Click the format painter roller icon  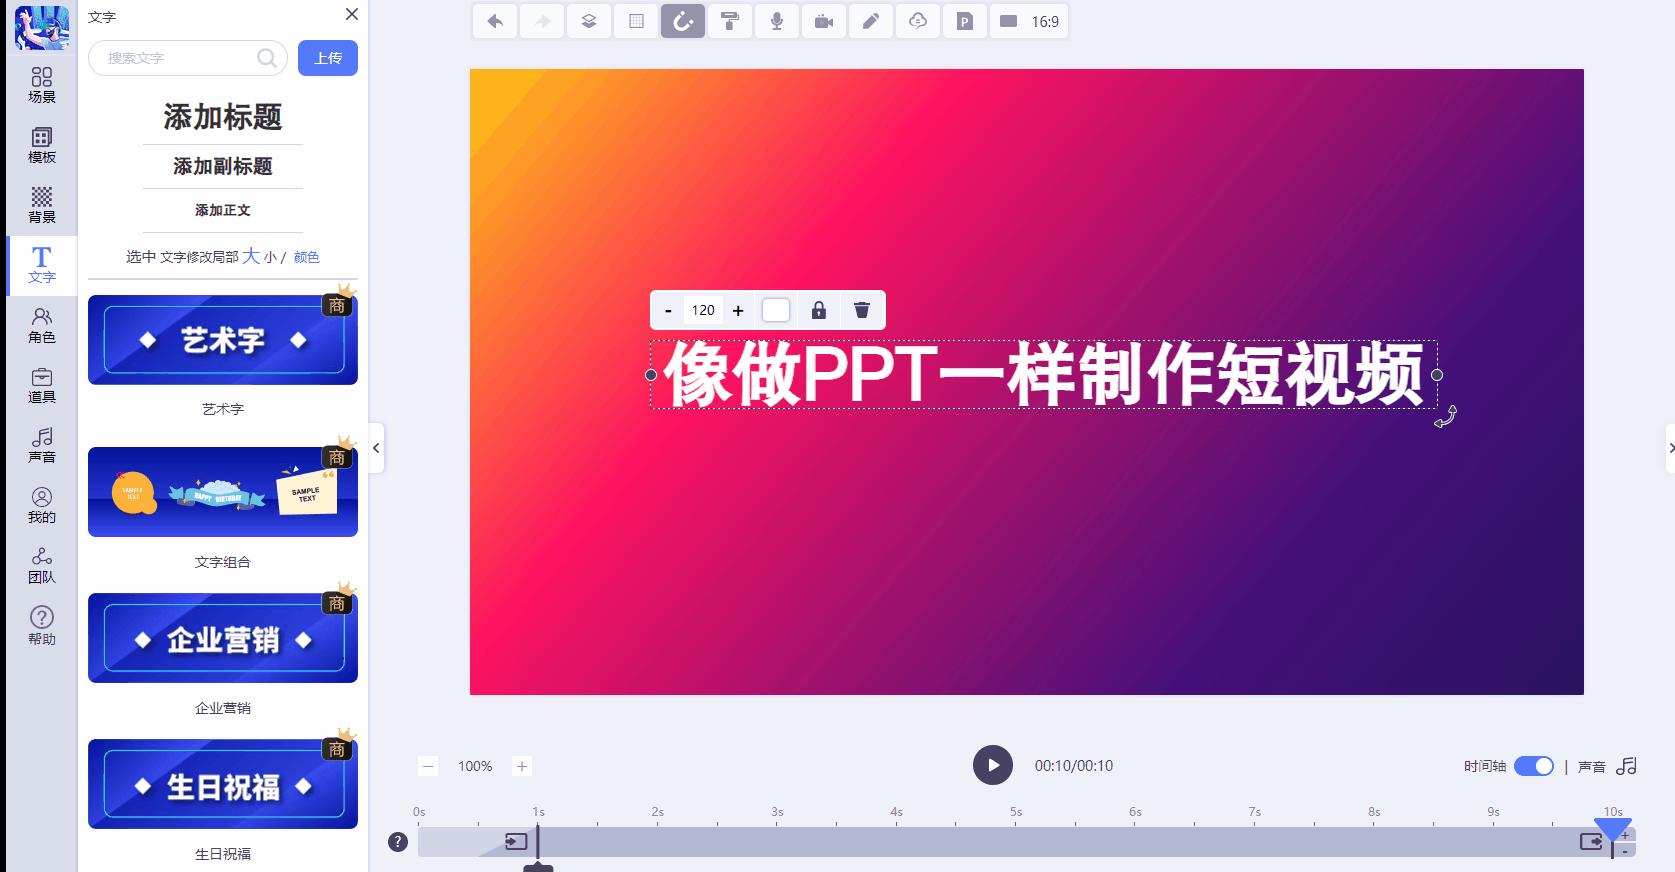point(730,21)
